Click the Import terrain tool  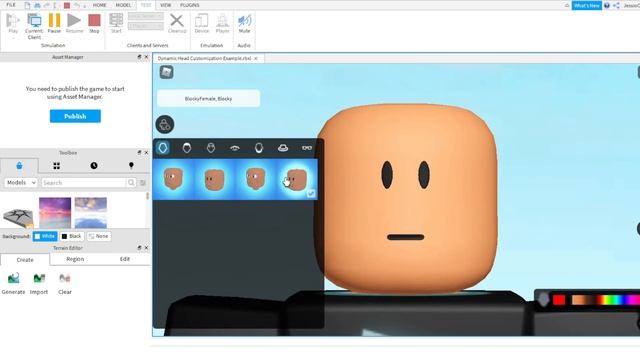[x=39, y=283]
